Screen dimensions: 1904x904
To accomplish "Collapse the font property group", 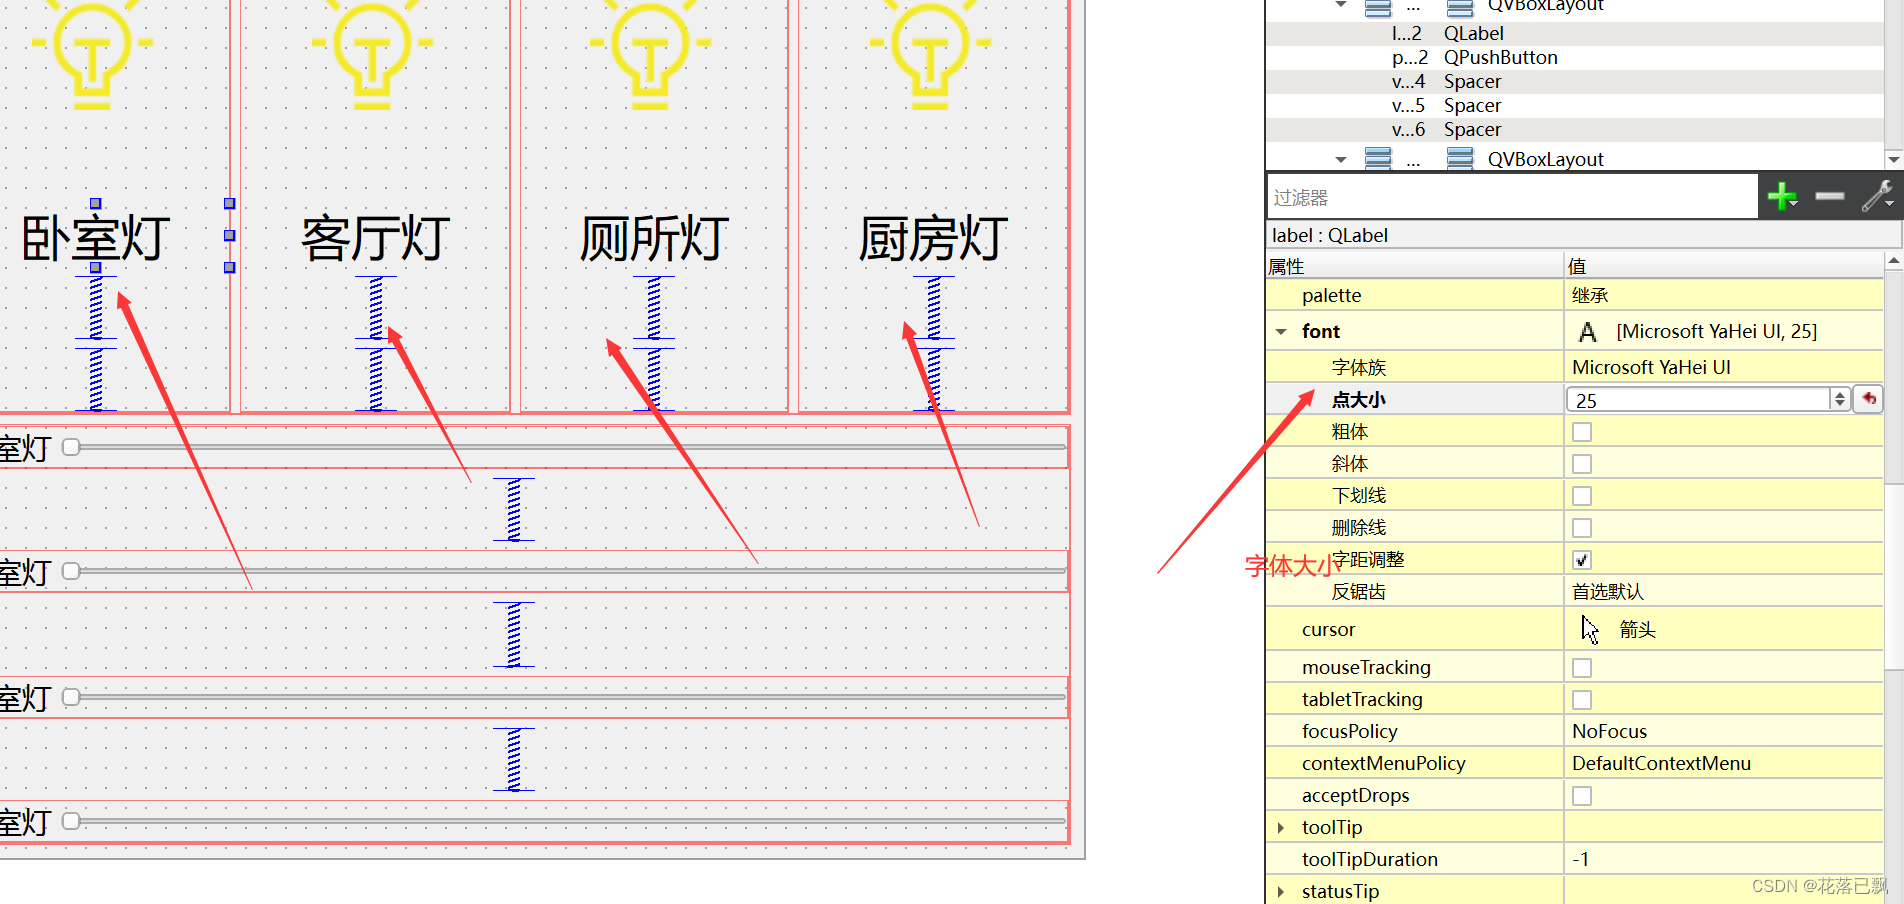I will [1281, 331].
